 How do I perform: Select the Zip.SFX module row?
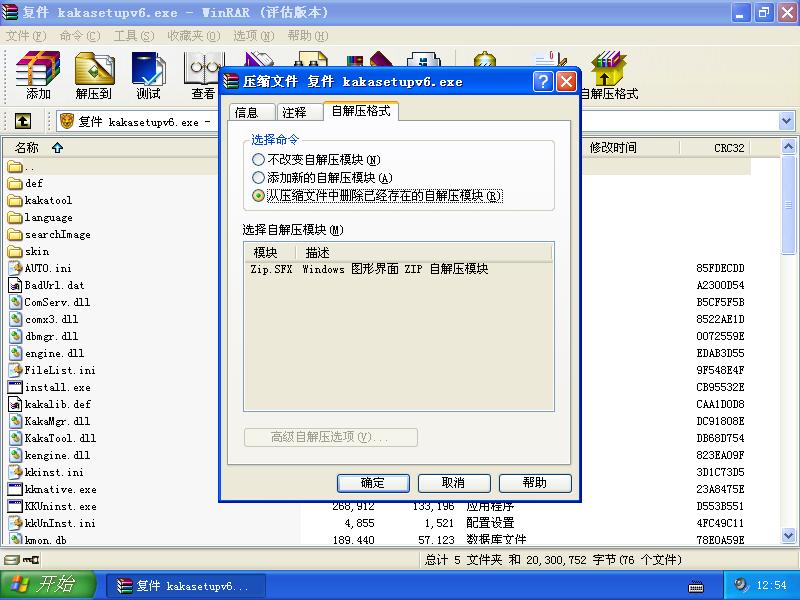pyautogui.click(x=398, y=269)
